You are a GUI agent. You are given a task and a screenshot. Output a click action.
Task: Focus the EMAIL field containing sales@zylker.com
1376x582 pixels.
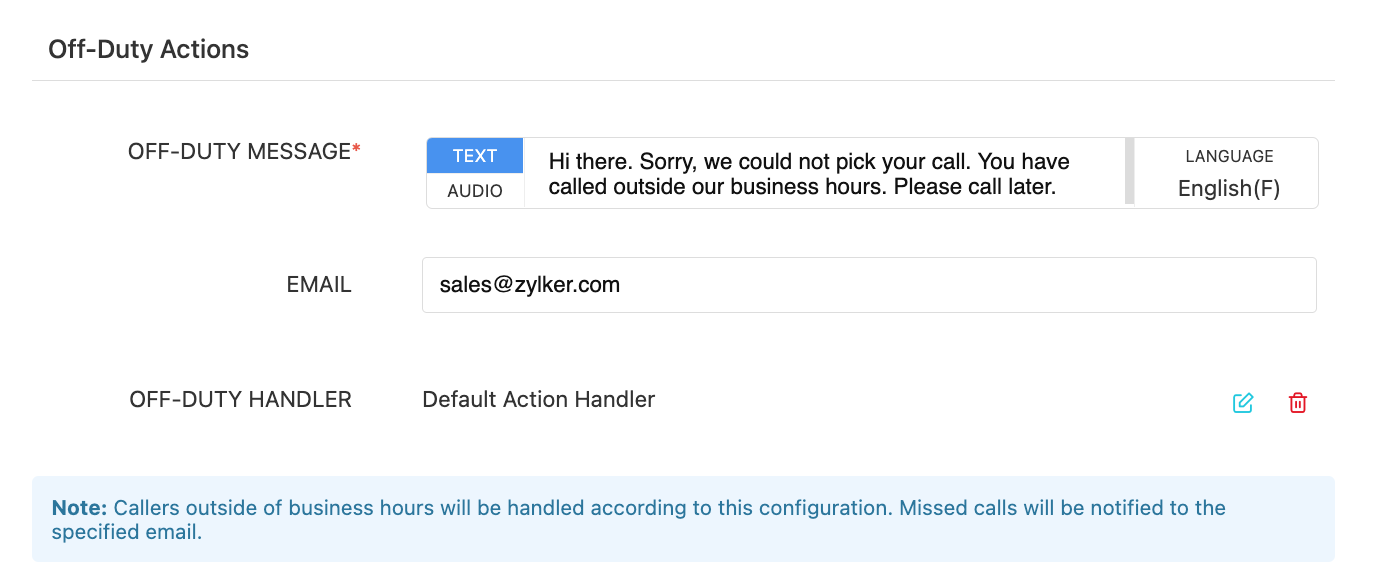[x=868, y=285]
